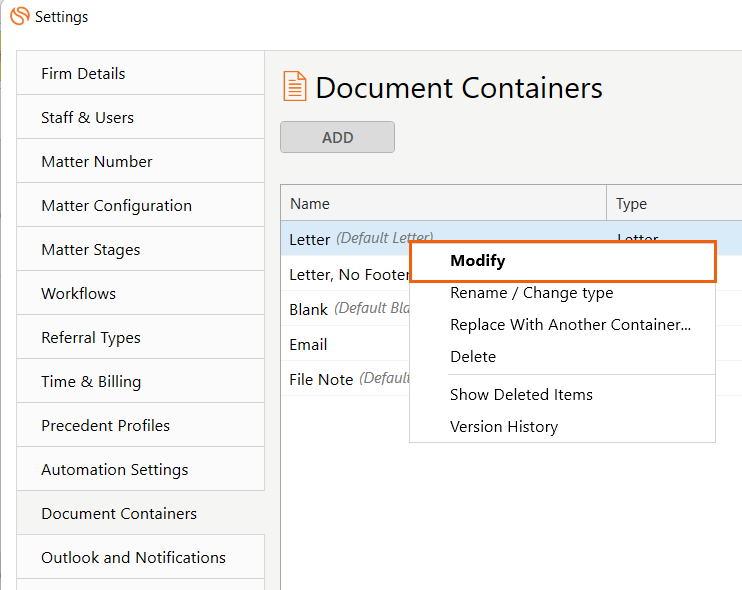This screenshot has width=742, height=590.
Task: Choose Replace With Another Container option
Action: pos(570,325)
